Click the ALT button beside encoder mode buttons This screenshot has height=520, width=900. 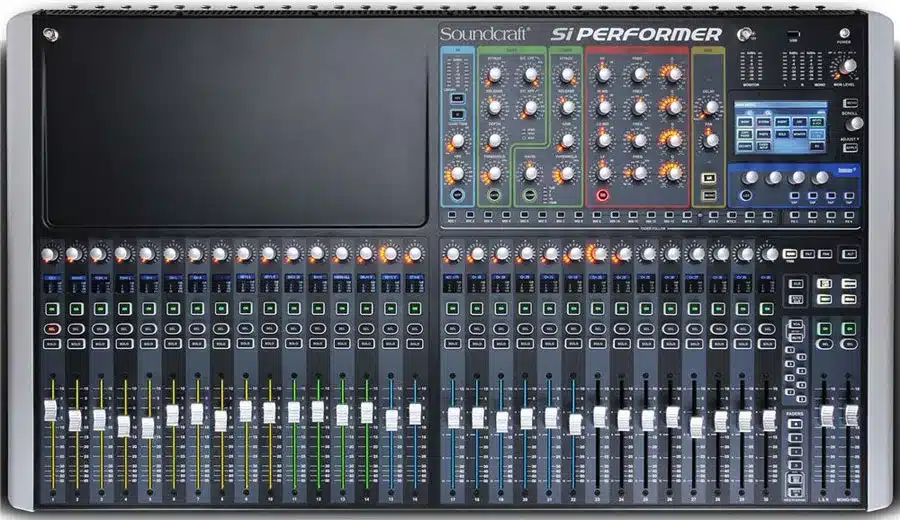849,254
